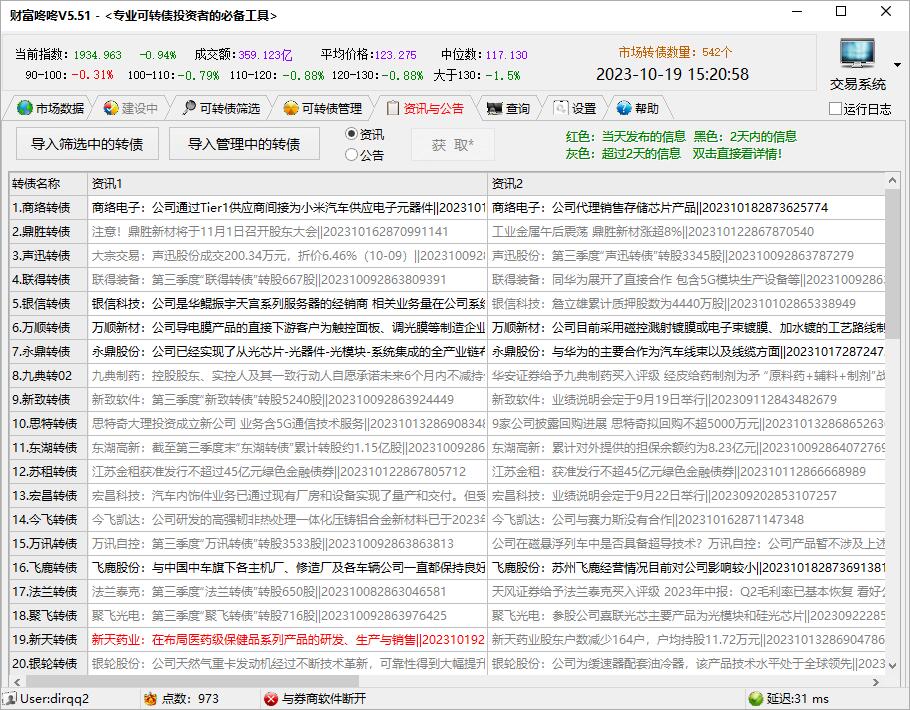Open the 建设中 tab
The width and height of the screenshot is (910, 710).
(x=131, y=108)
